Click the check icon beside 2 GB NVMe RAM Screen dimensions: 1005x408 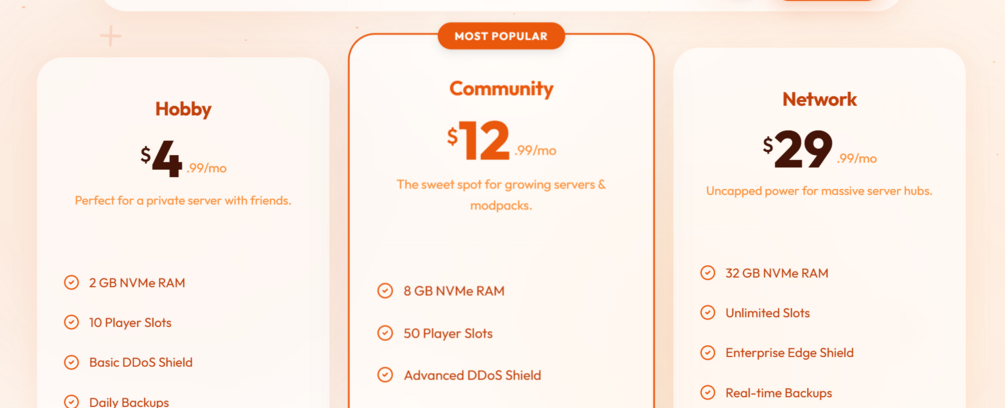(x=71, y=283)
